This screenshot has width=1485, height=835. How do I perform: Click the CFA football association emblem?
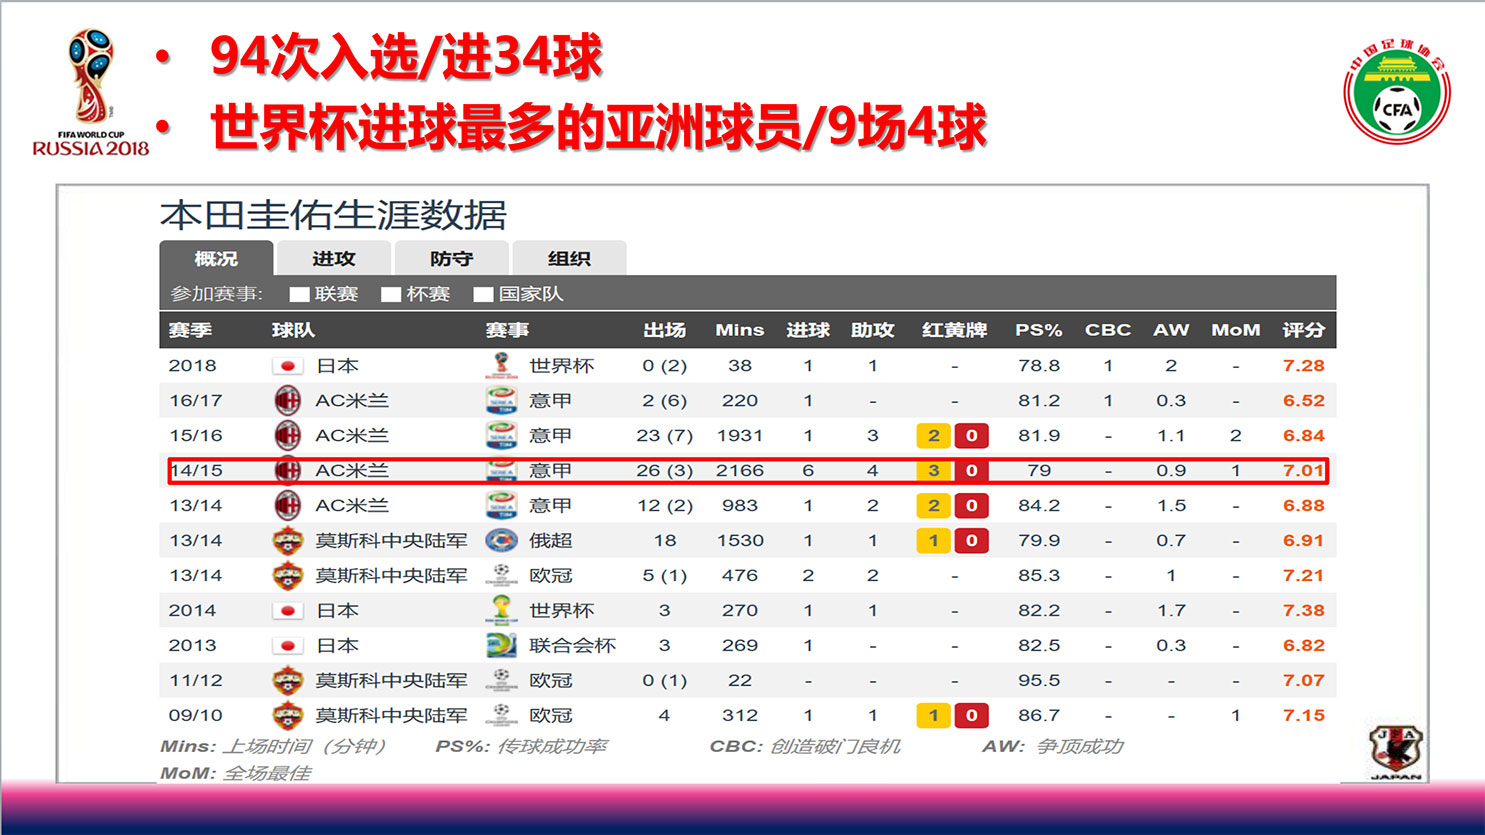pos(1396,93)
